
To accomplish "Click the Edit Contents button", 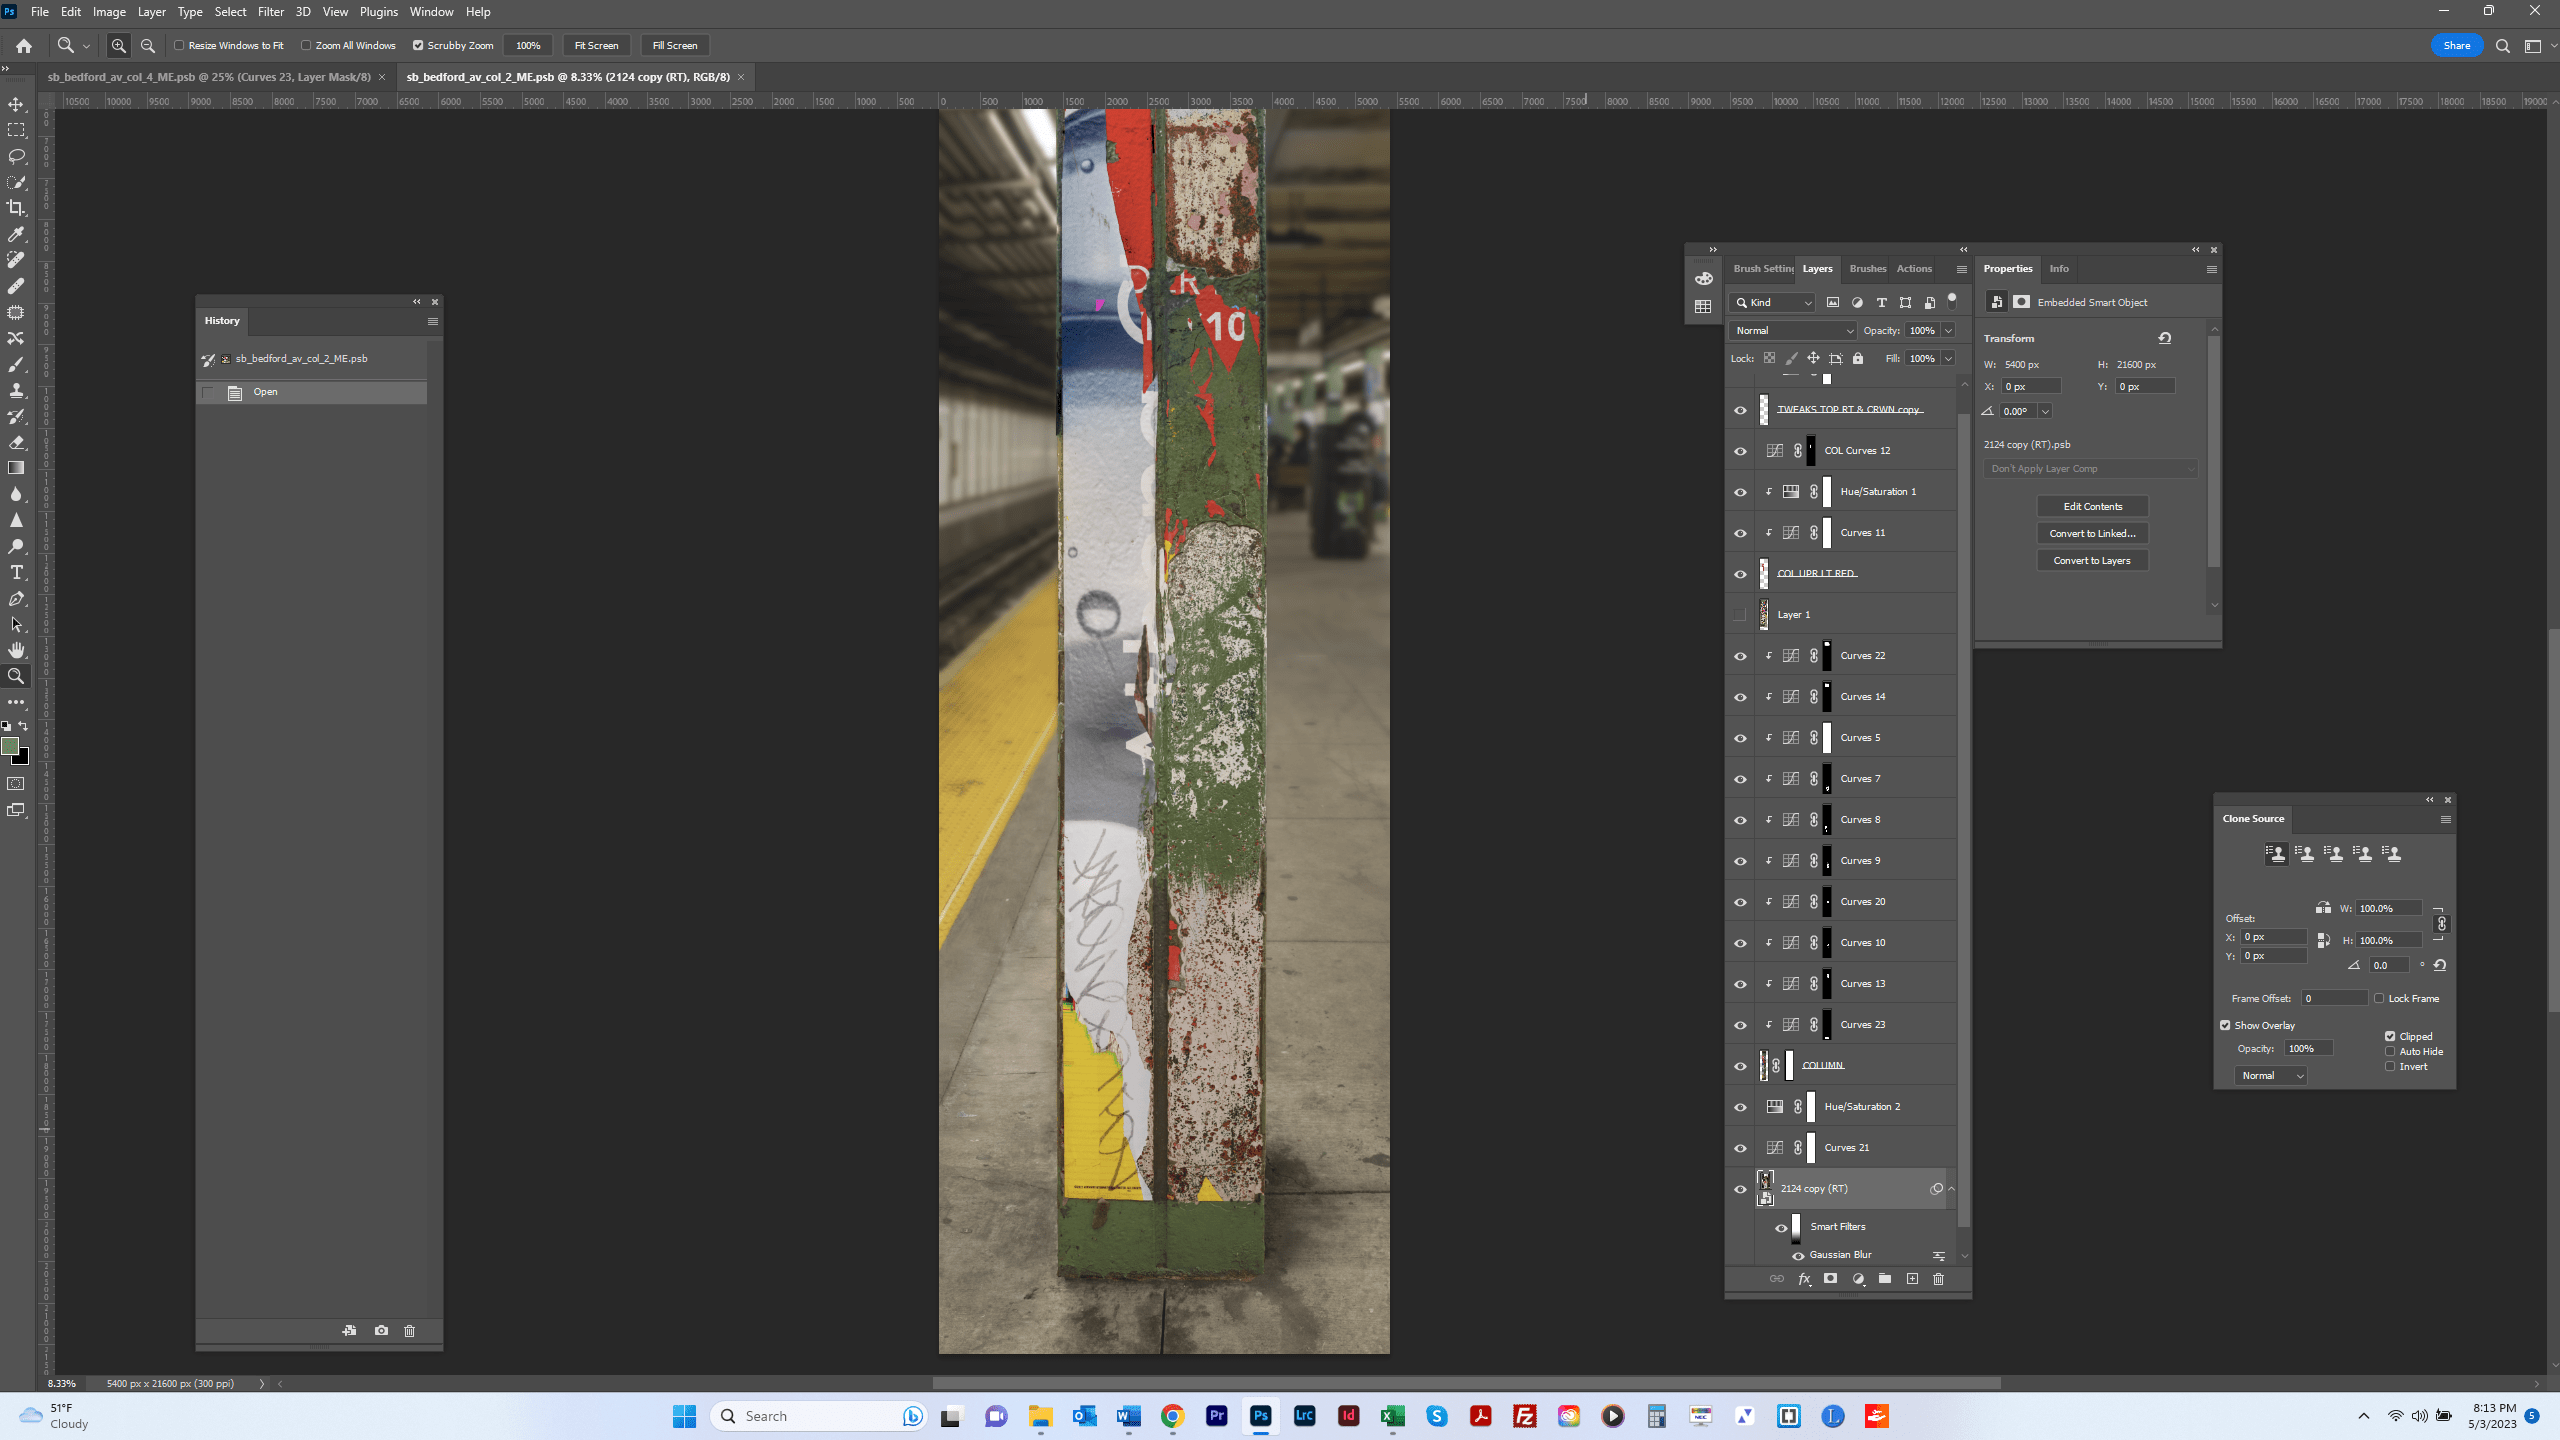I will click(2092, 506).
